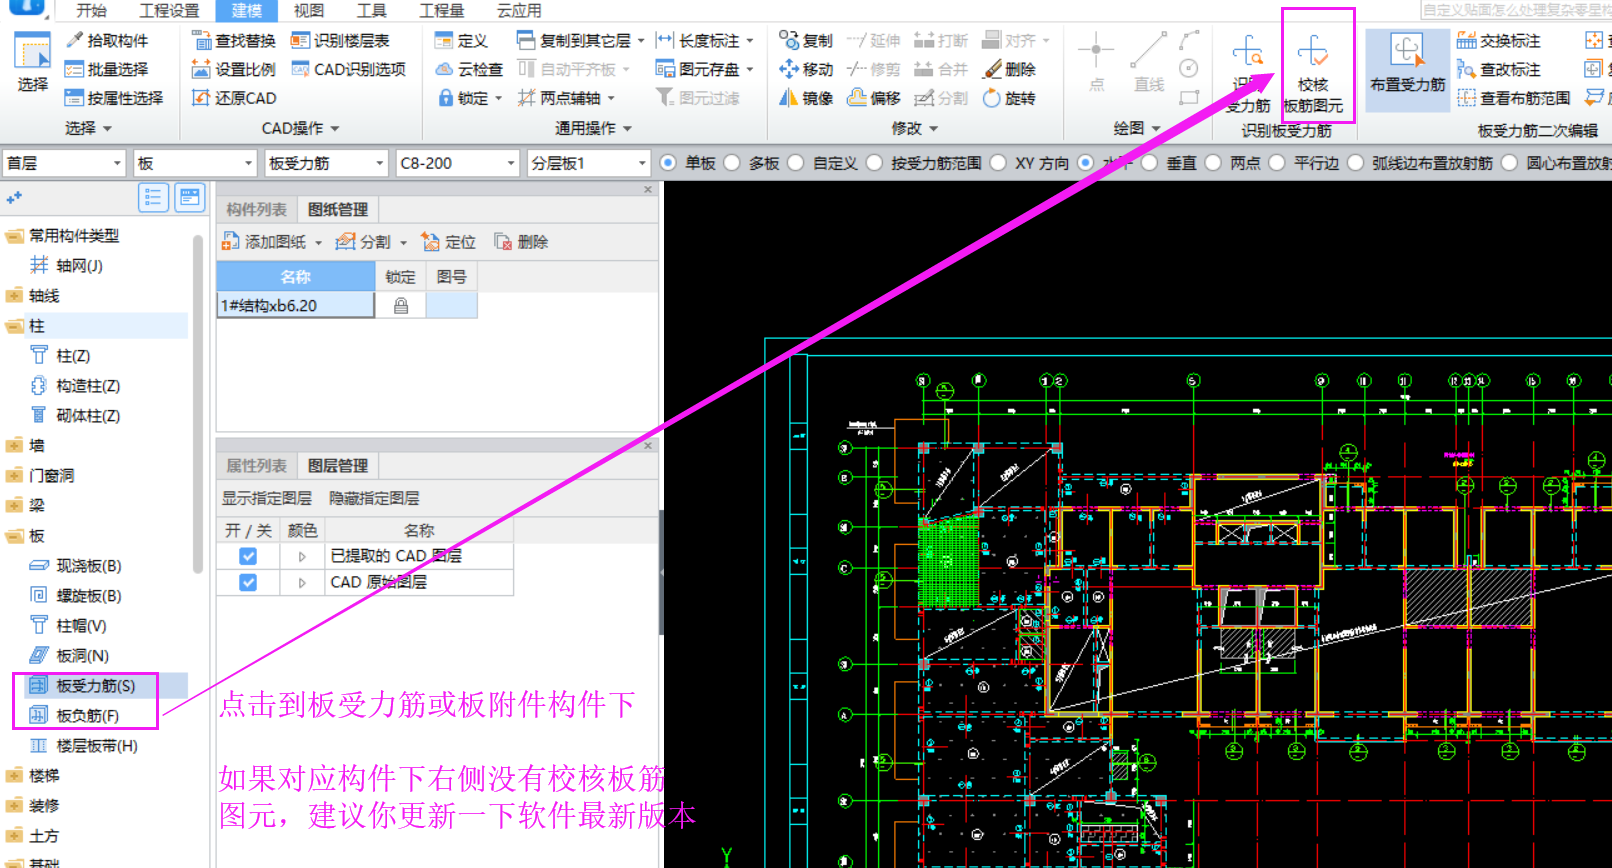Uncheck CAD 原始图层 checkbox

[248, 582]
